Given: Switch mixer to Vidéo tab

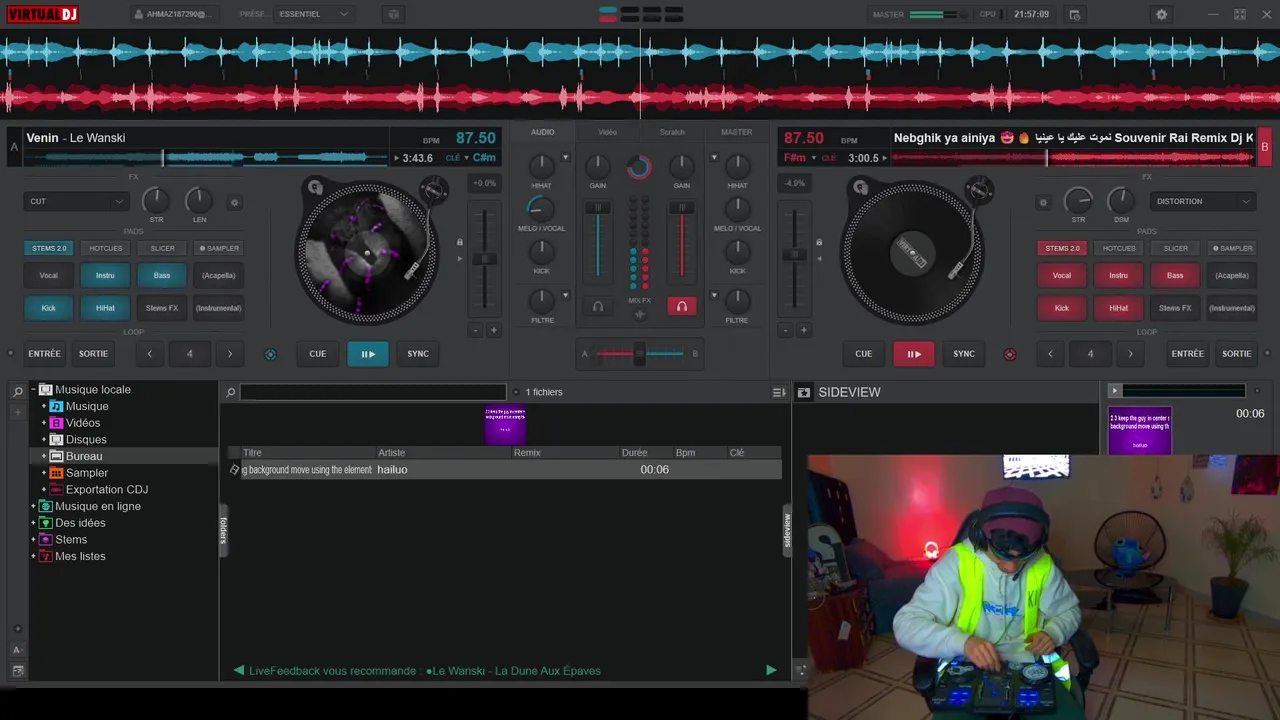Looking at the screenshot, I should (607, 132).
